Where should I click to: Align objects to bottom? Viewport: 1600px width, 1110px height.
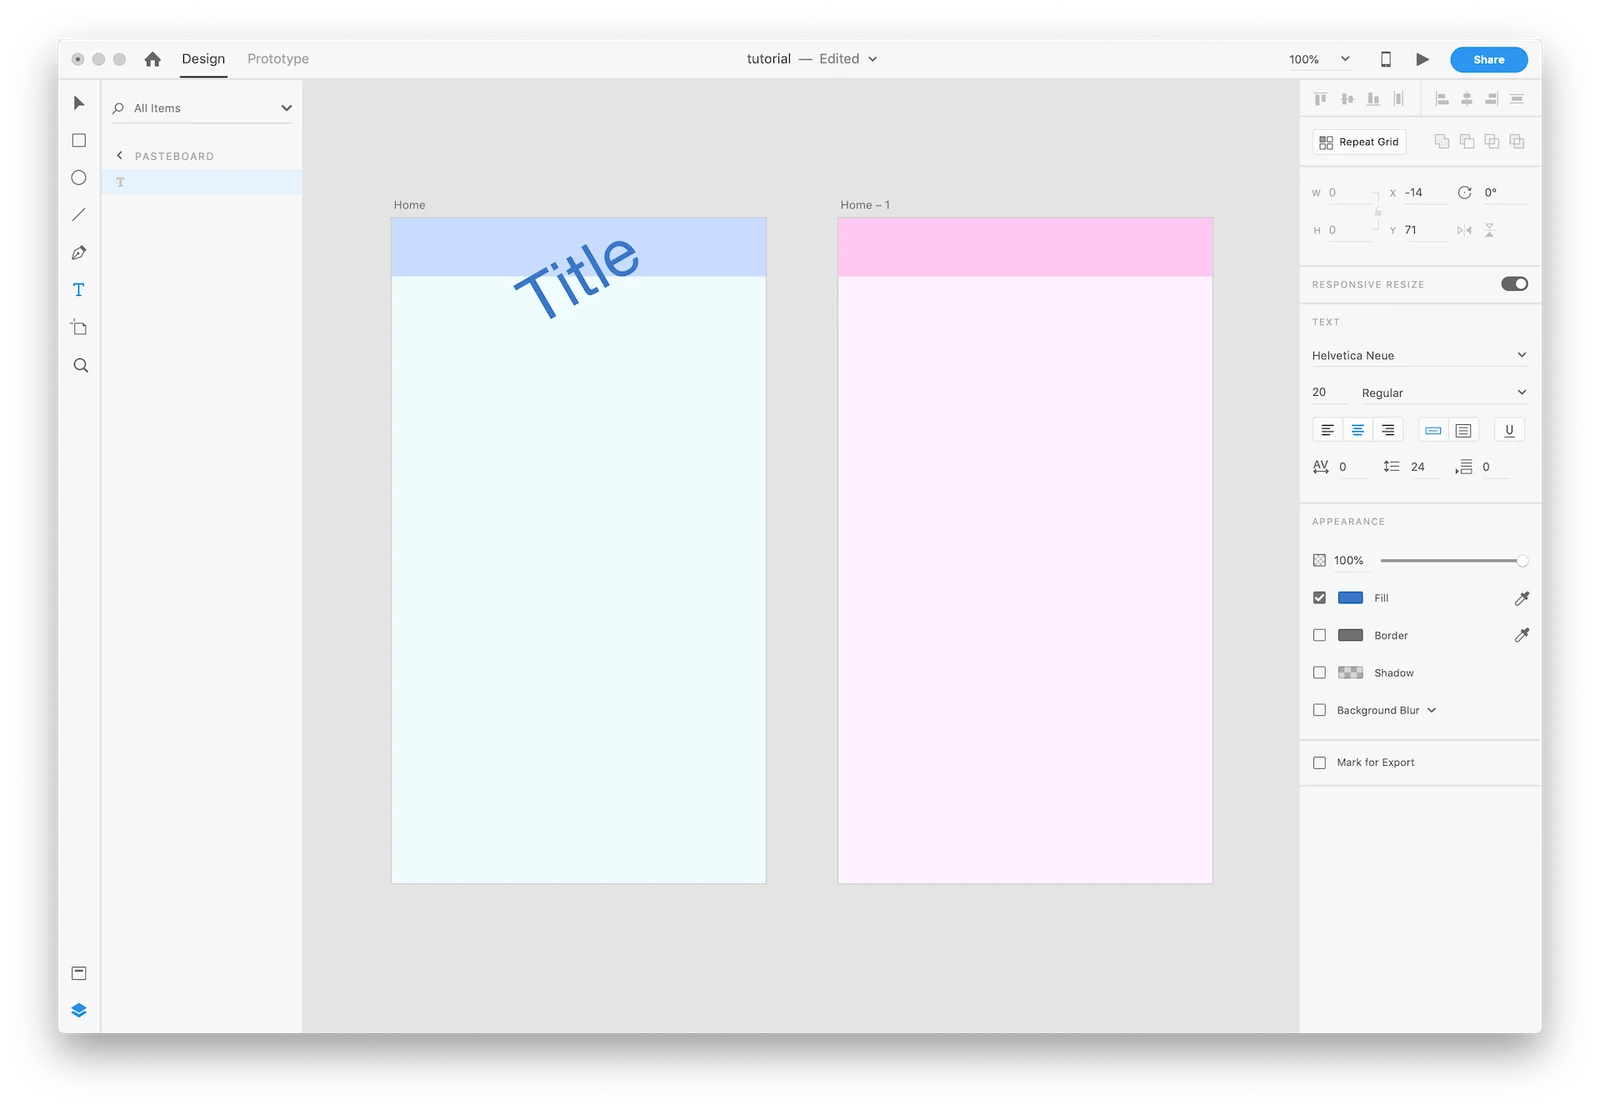coord(1373,99)
